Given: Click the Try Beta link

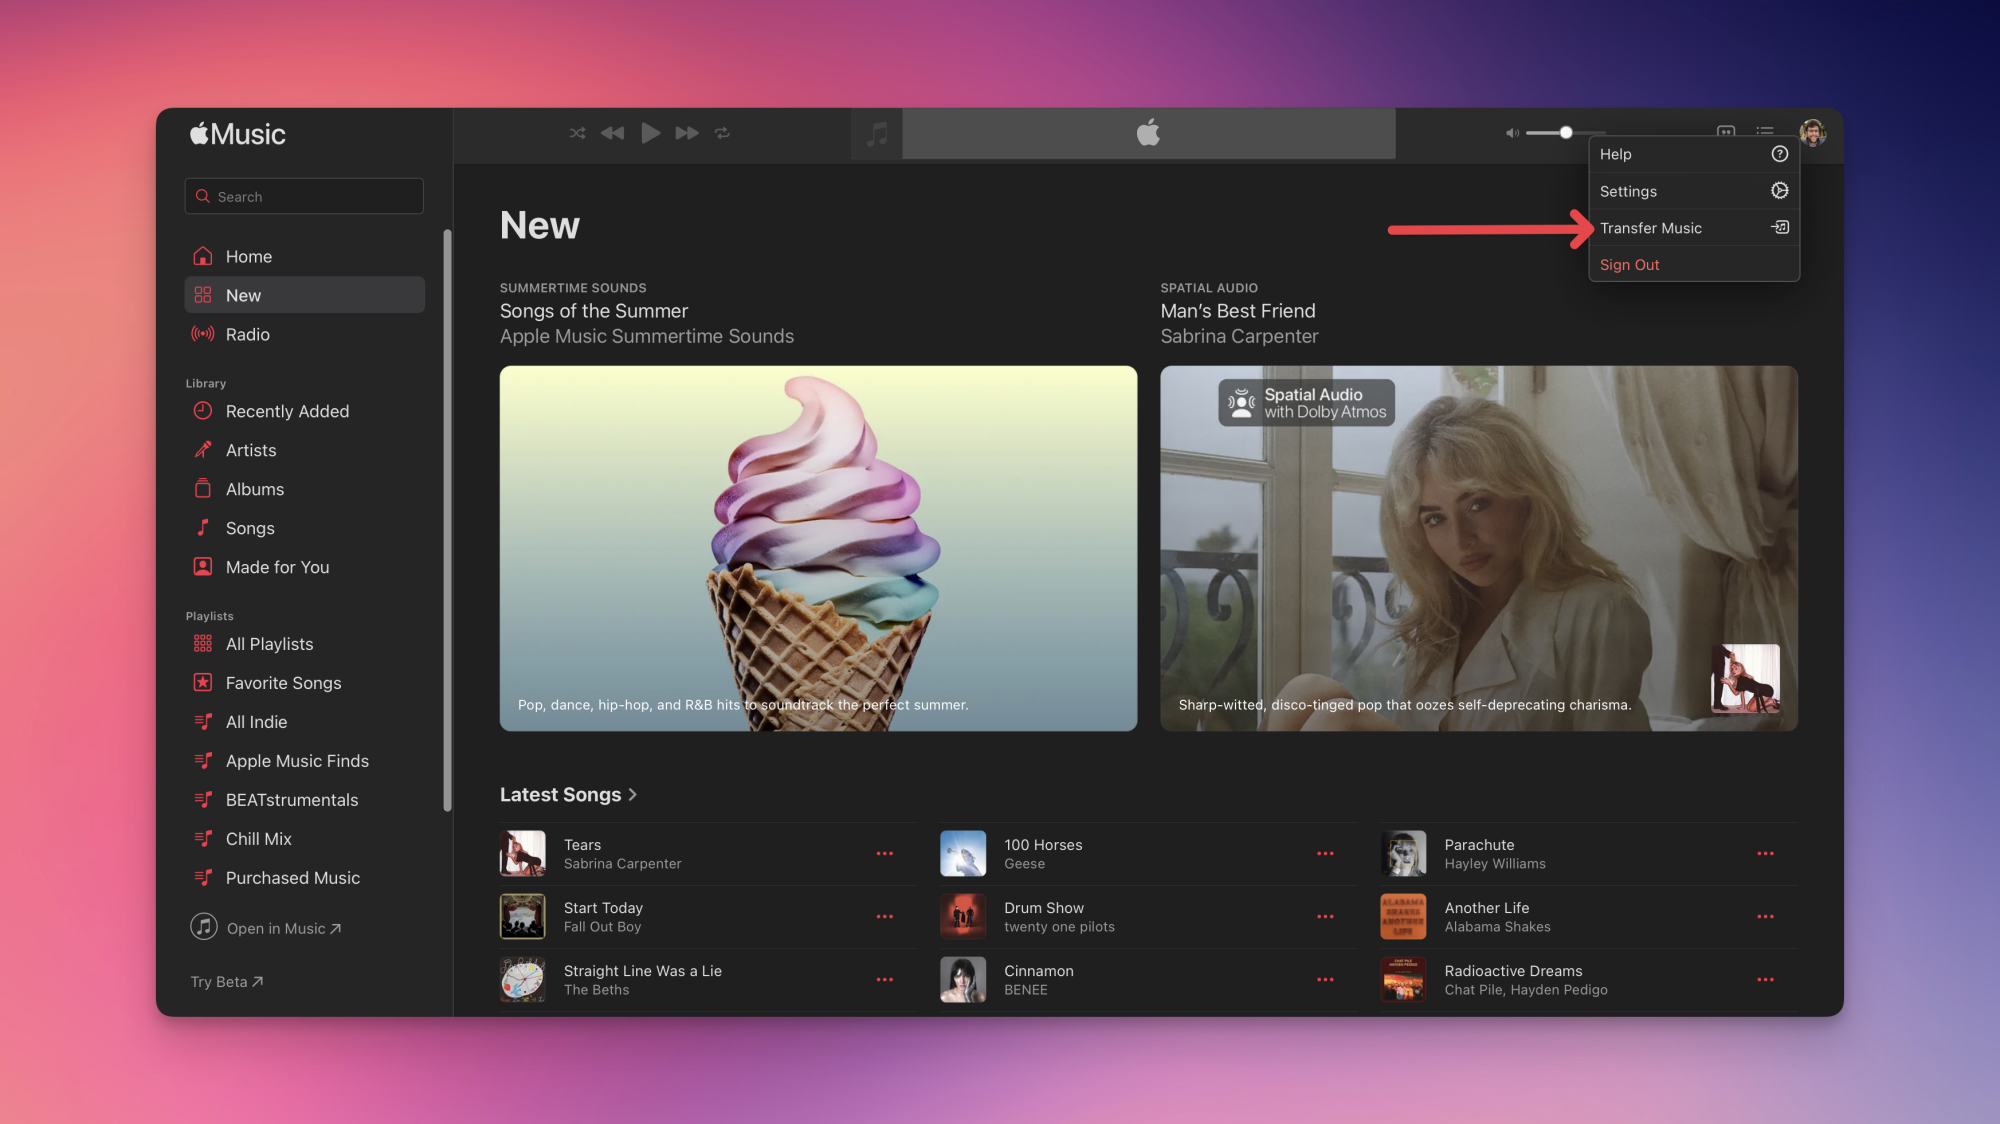Looking at the screenshot, I should coord(227,982).
